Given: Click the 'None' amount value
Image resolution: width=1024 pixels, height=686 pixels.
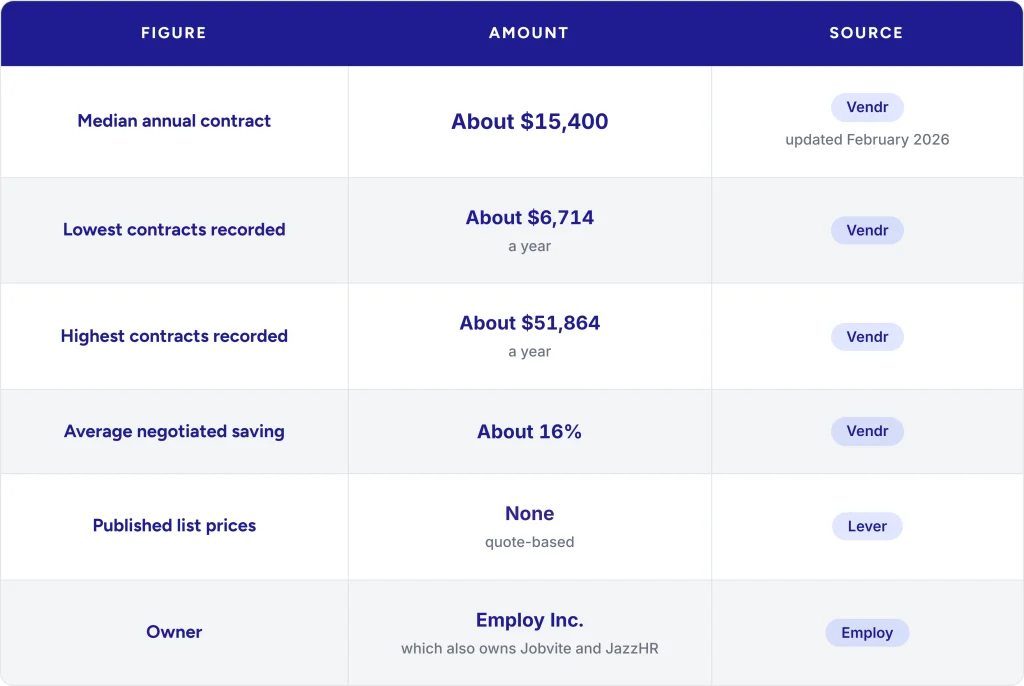Looking at the screenshot, I should (x=530, y=514).
